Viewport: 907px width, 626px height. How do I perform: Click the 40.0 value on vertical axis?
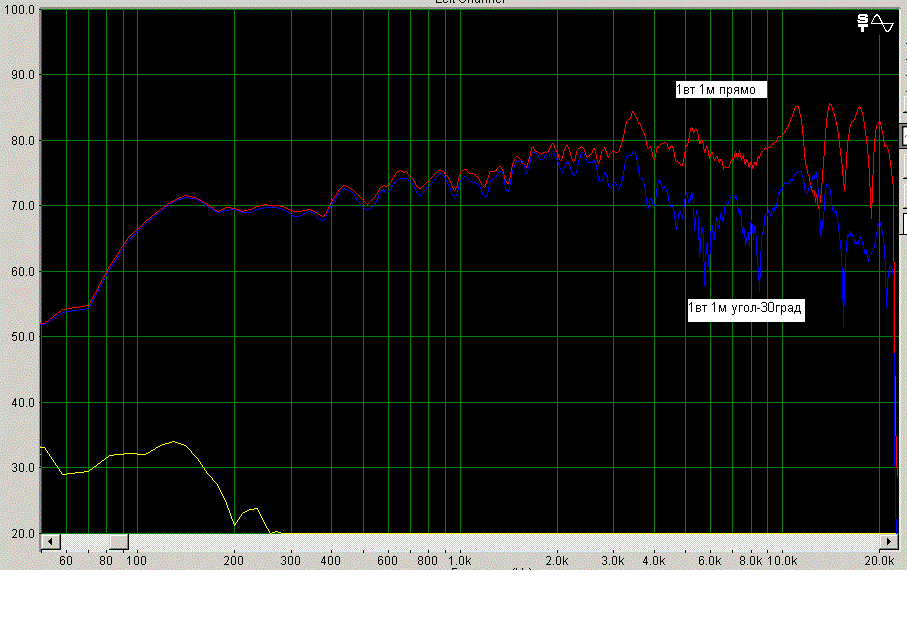pos(23,403)
